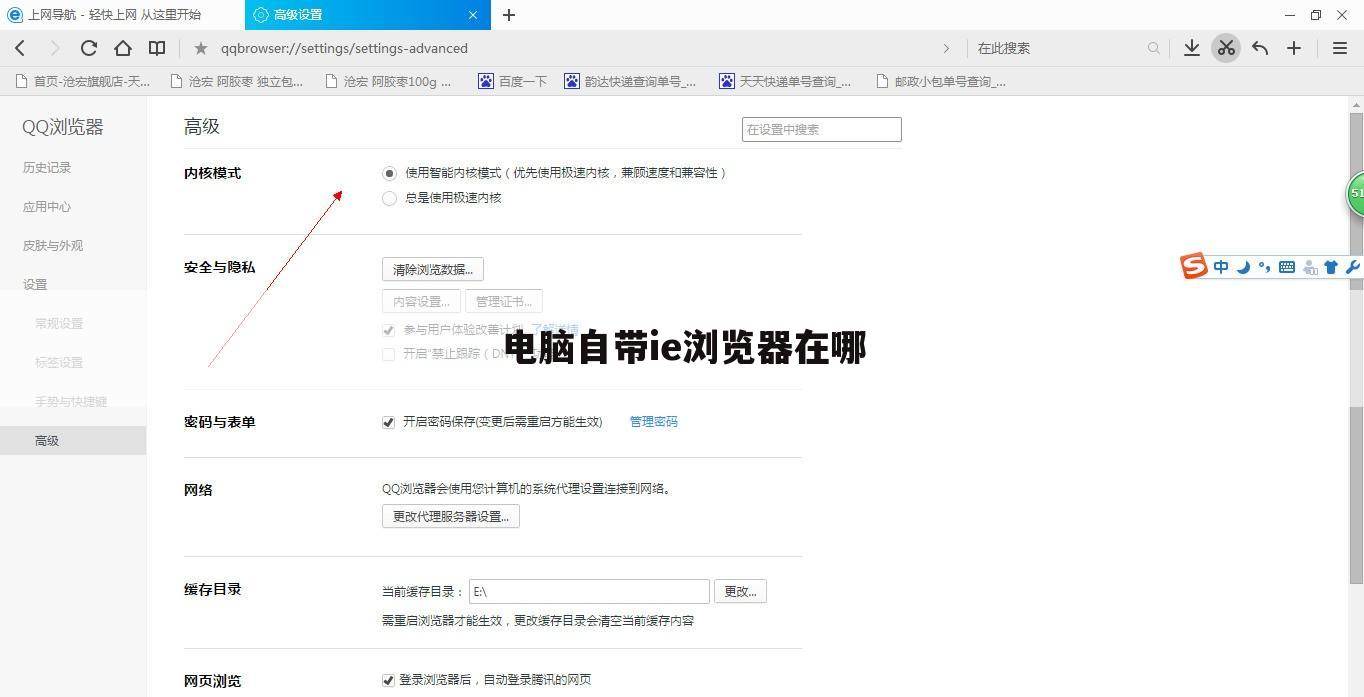Click the forward navigation arrow
1364x697 pixels.
pyautogui.click(x=55, y=48)
